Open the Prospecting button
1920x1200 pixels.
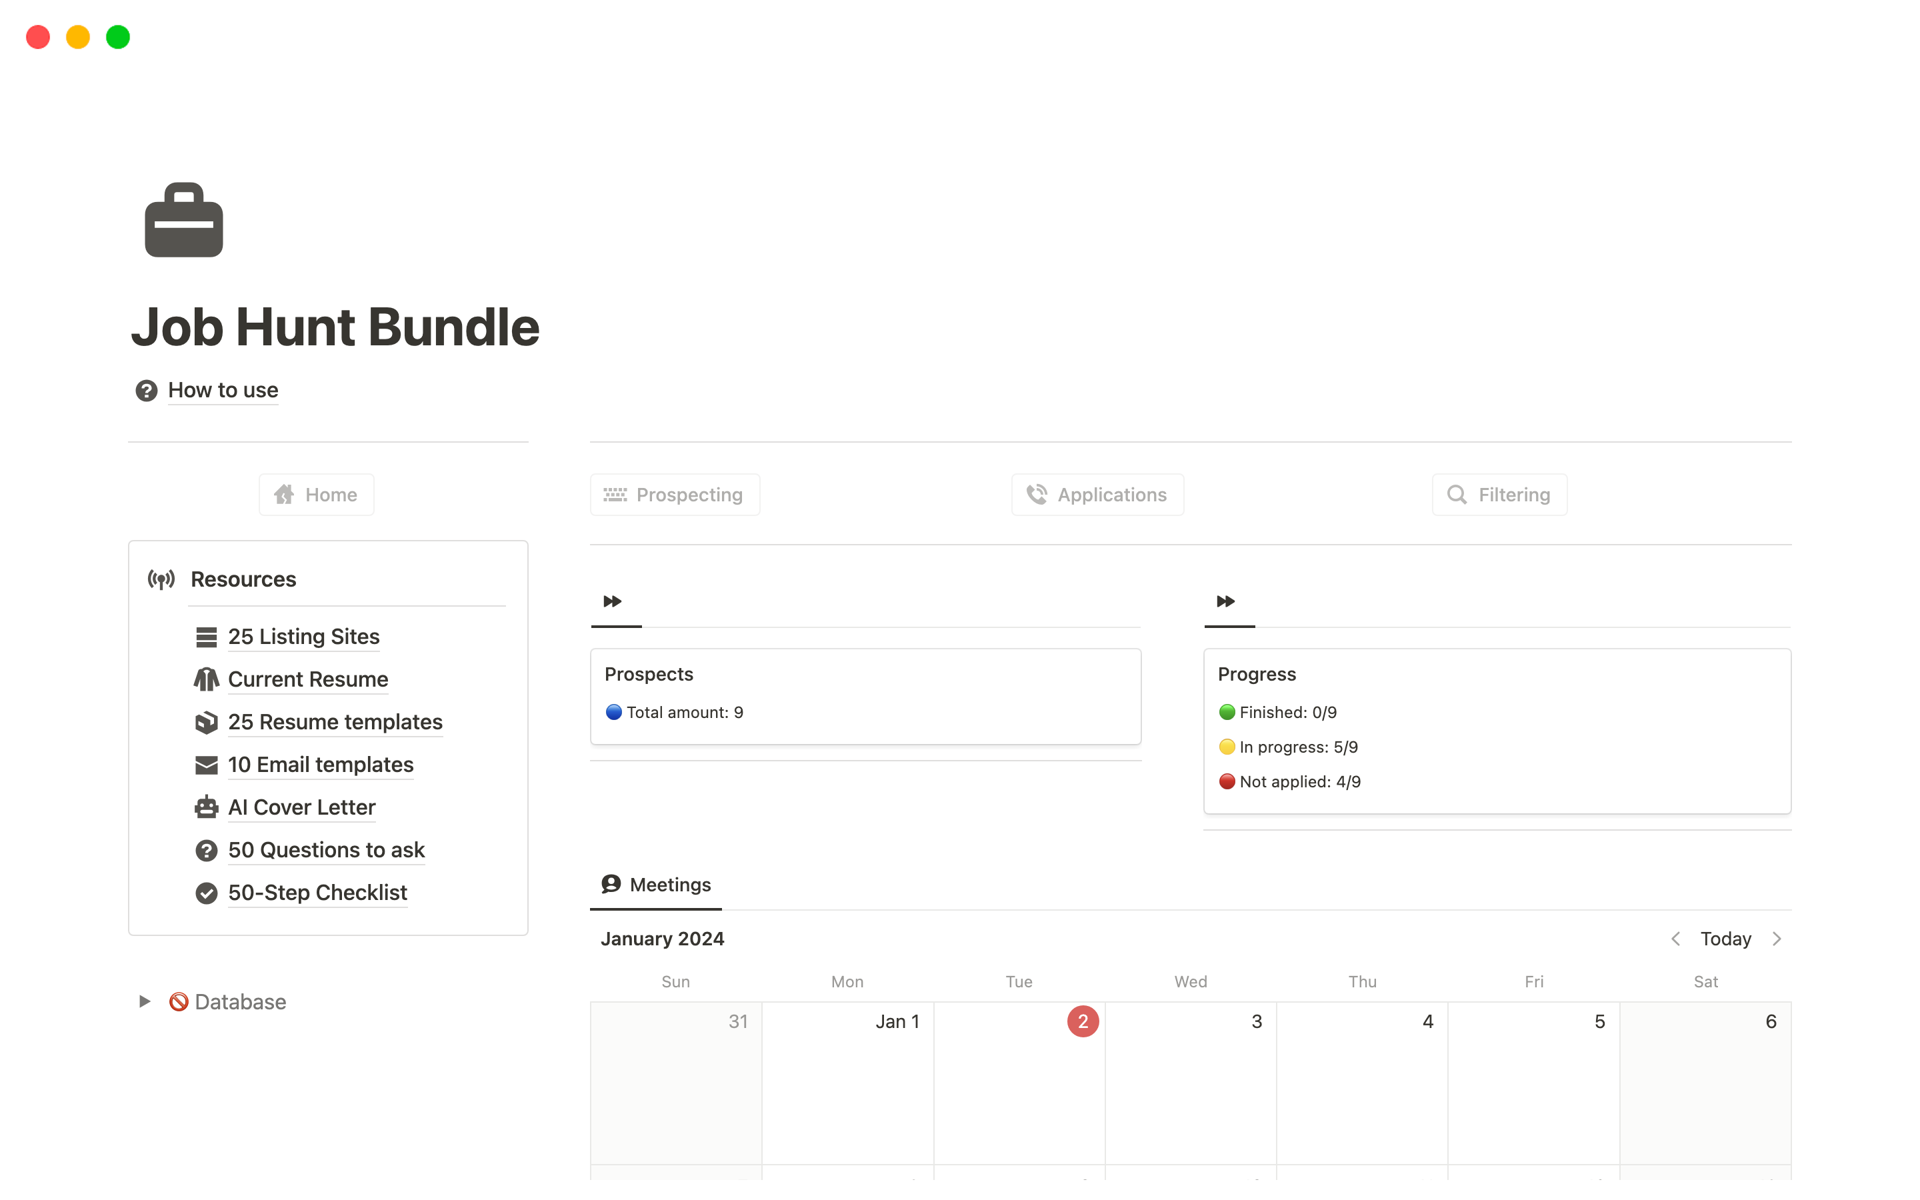pos(675,495)
